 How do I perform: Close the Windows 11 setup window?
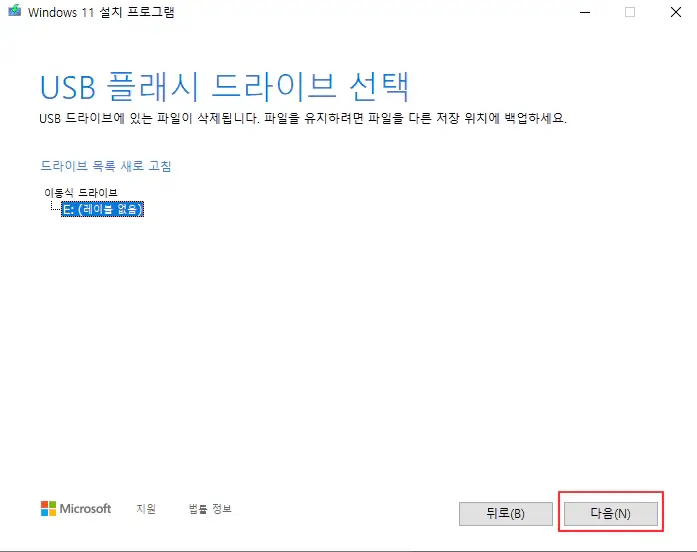(676, 12)
